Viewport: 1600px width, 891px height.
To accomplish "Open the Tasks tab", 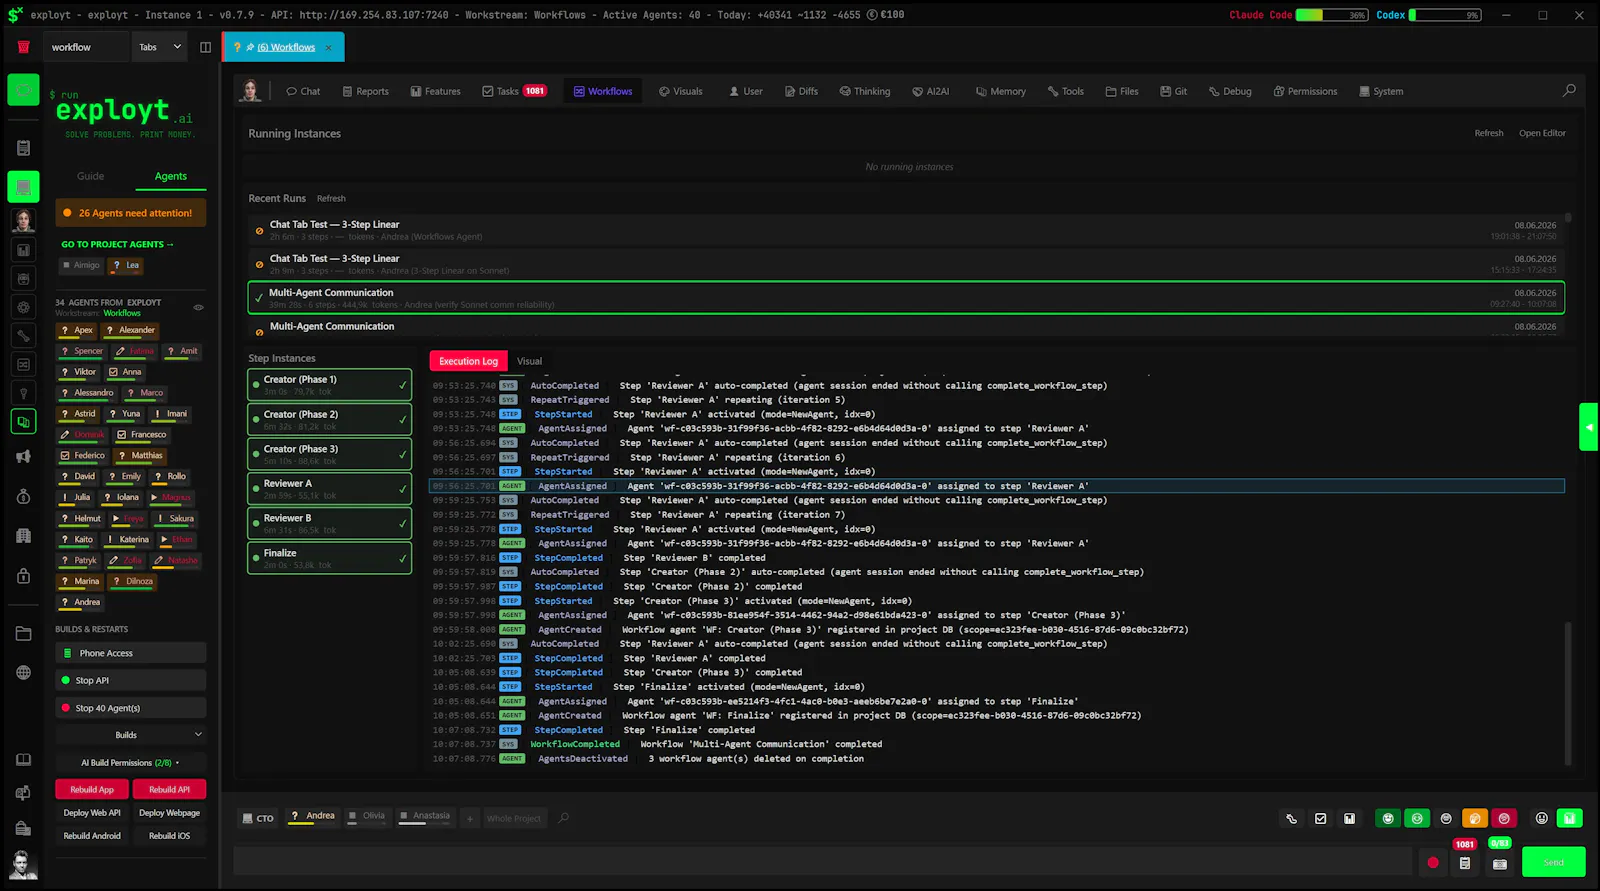I will point(514,91).
